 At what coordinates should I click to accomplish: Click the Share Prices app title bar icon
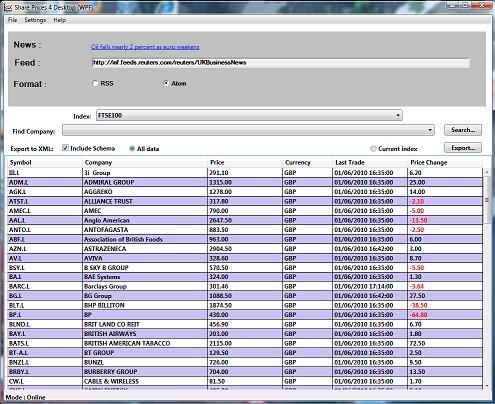(7, 7)
